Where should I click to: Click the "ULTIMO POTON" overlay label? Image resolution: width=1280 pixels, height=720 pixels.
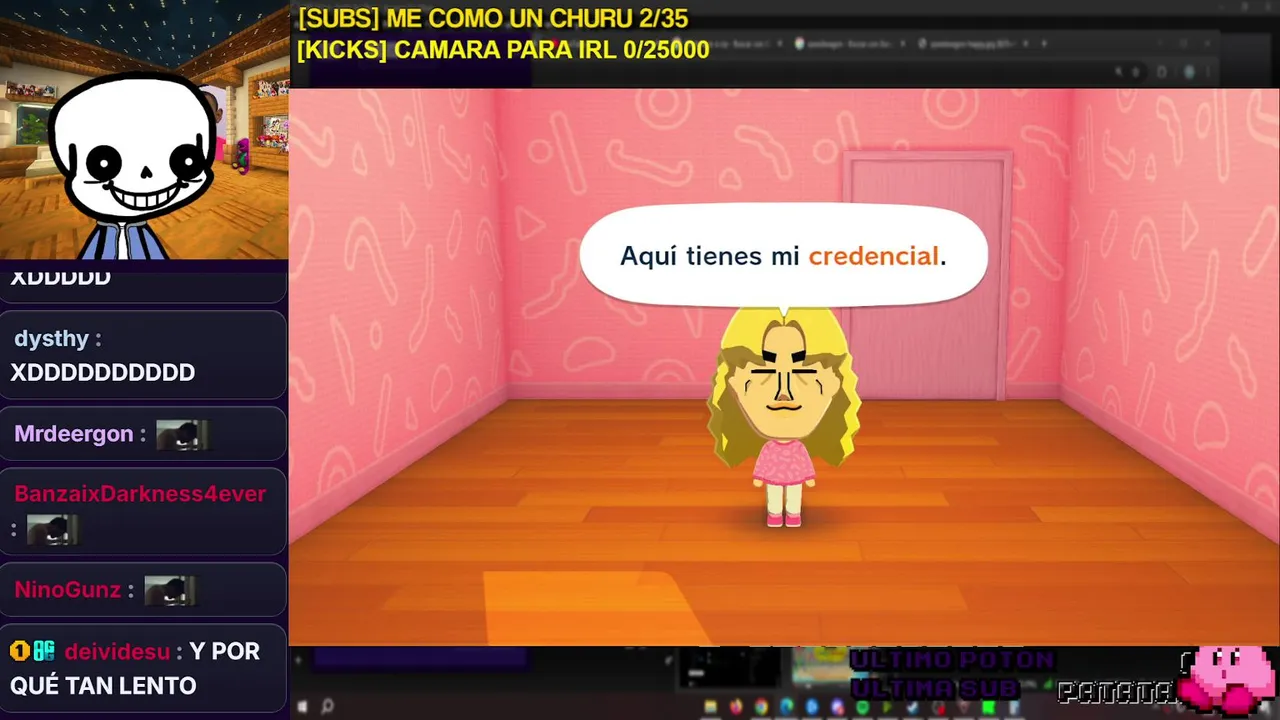pos(952,660)
